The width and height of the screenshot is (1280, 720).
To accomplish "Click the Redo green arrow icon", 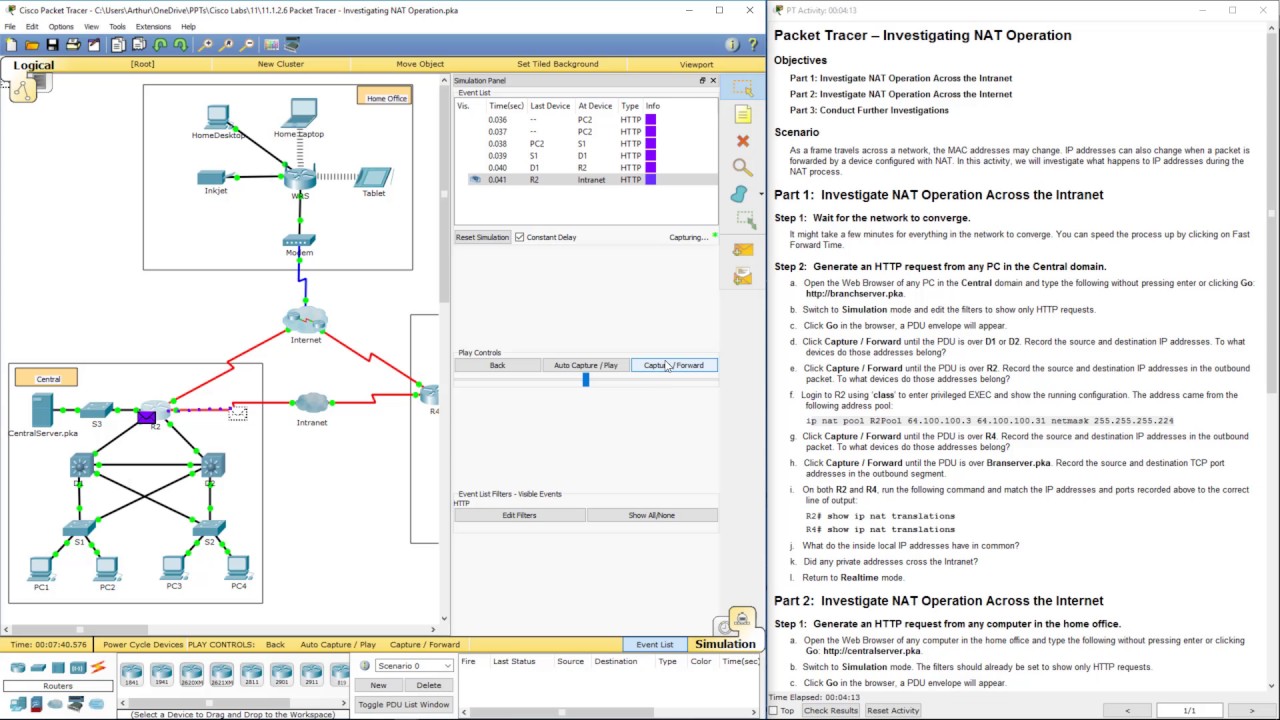I will coord(180,45).
